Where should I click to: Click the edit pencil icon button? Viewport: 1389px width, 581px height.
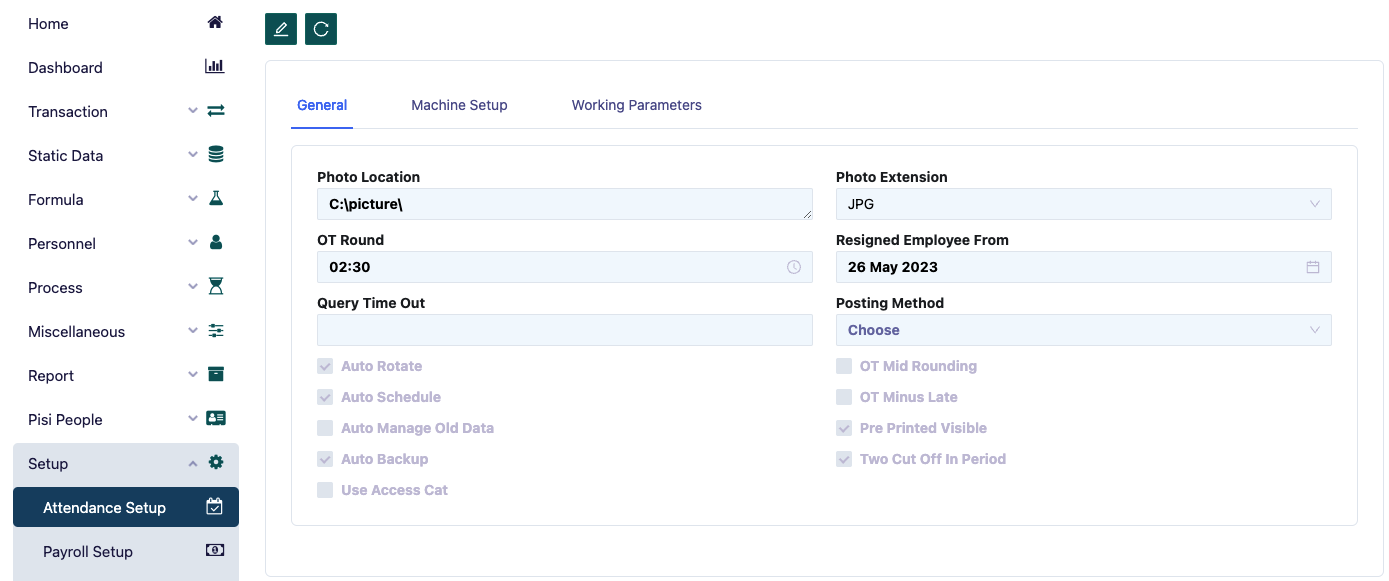tap(281, 29)
